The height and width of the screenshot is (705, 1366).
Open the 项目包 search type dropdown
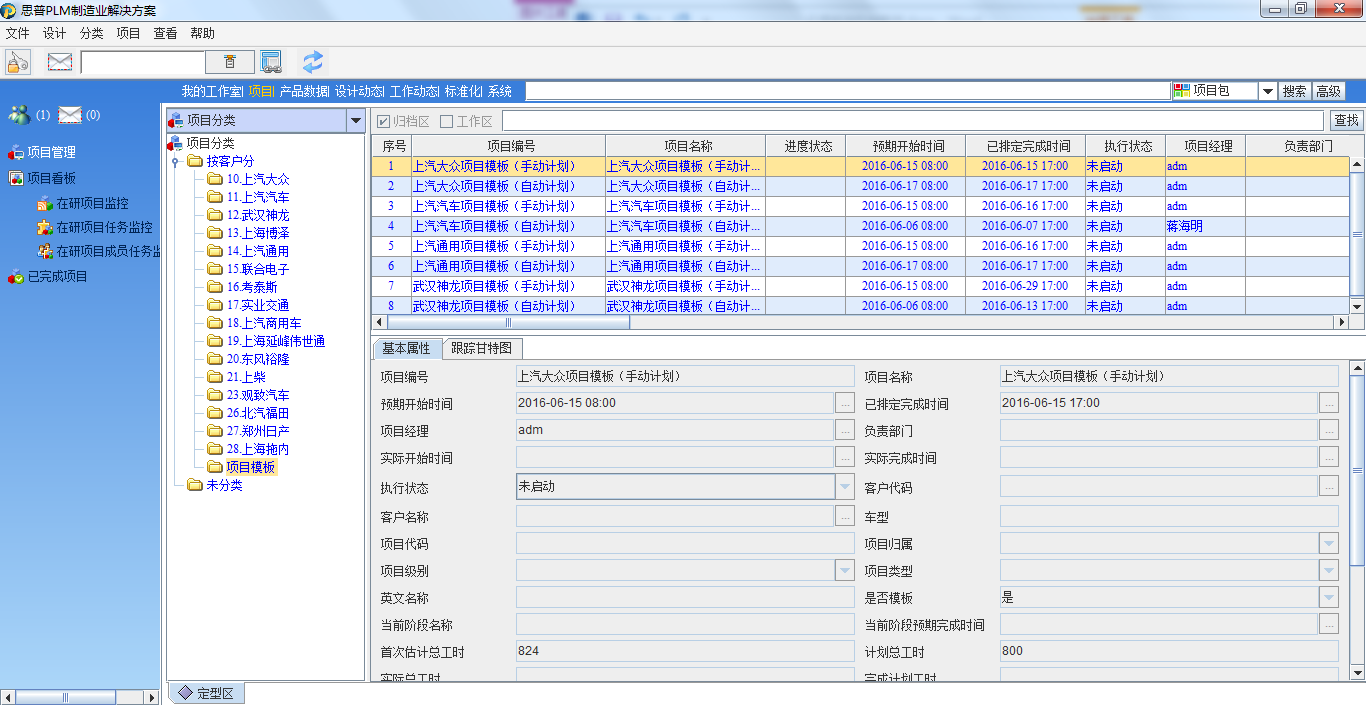tap(1267, 91)
